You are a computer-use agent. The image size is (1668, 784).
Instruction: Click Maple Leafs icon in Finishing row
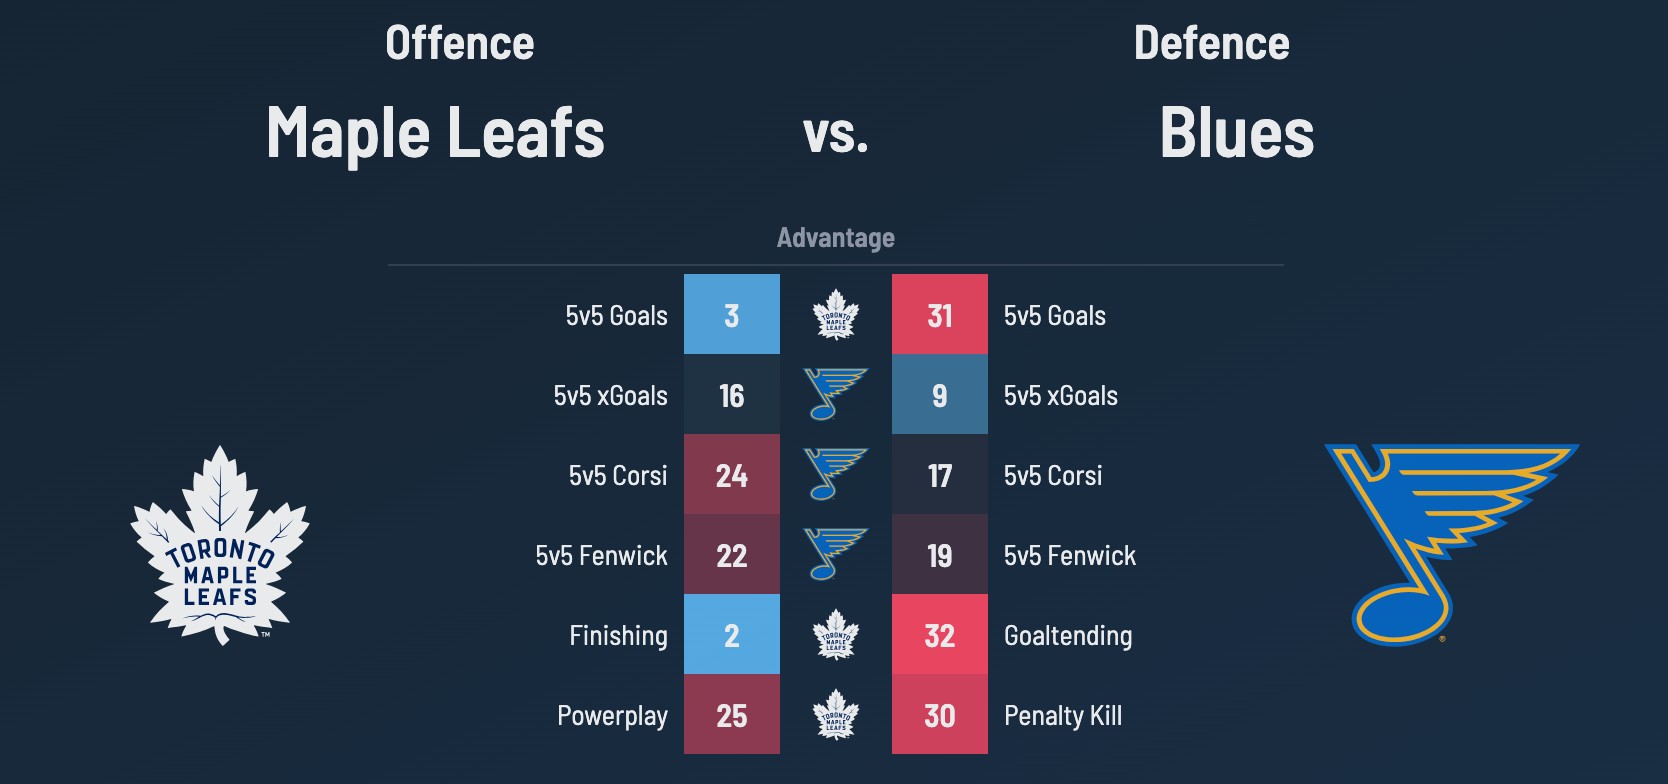(836, 635)
